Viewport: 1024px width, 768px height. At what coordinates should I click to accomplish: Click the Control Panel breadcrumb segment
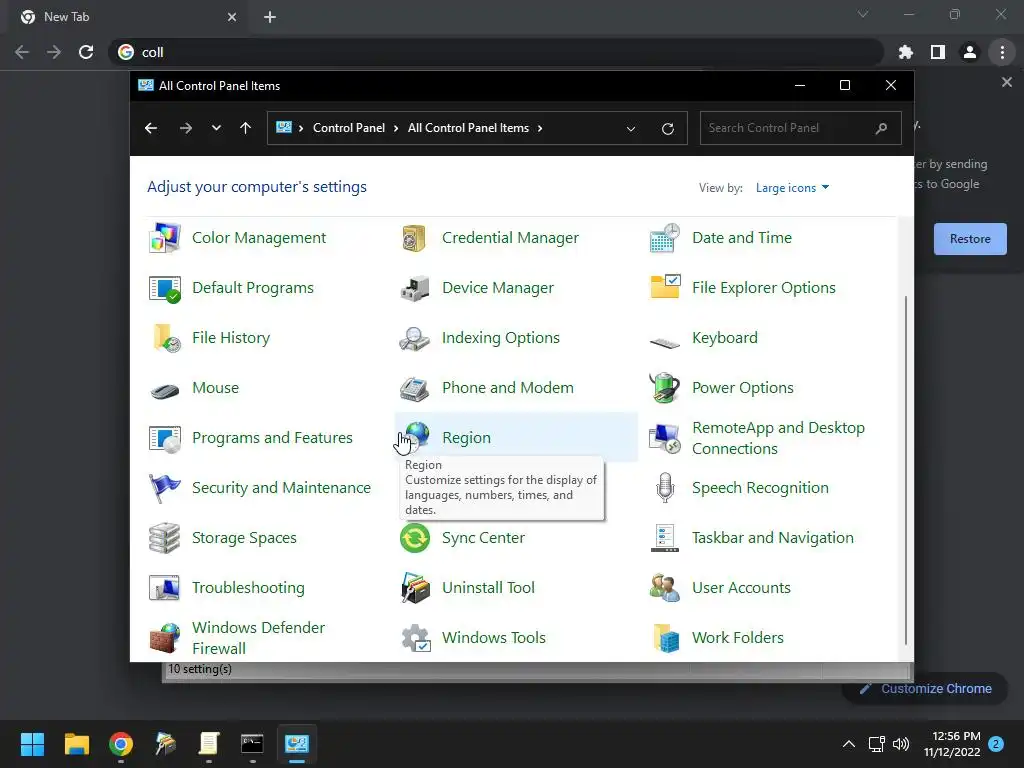tap(349, 128)
